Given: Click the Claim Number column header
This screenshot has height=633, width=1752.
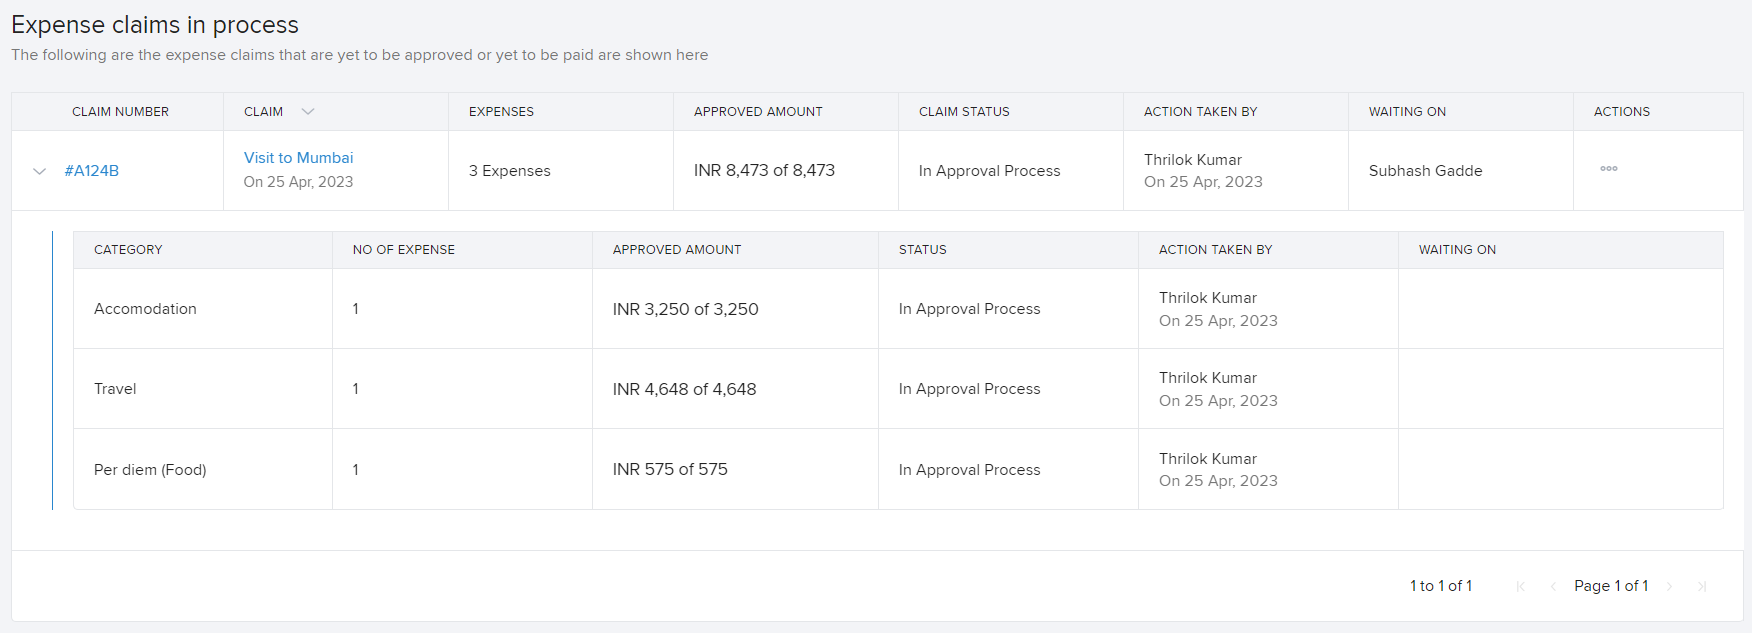Looking at the screenshot, I should (x=120, y=112).
